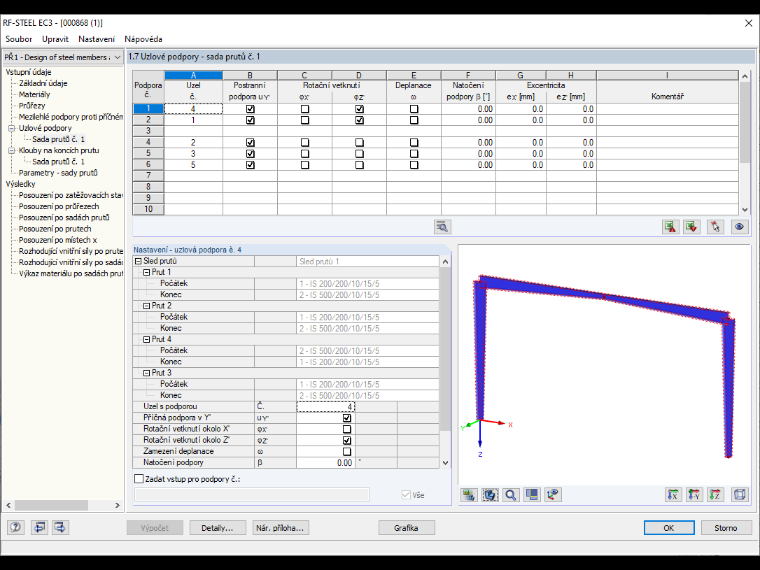This screenshot has height=570, width=760.
Task: Collapse the Prut 4 group
Action: [x=146, y=339]
